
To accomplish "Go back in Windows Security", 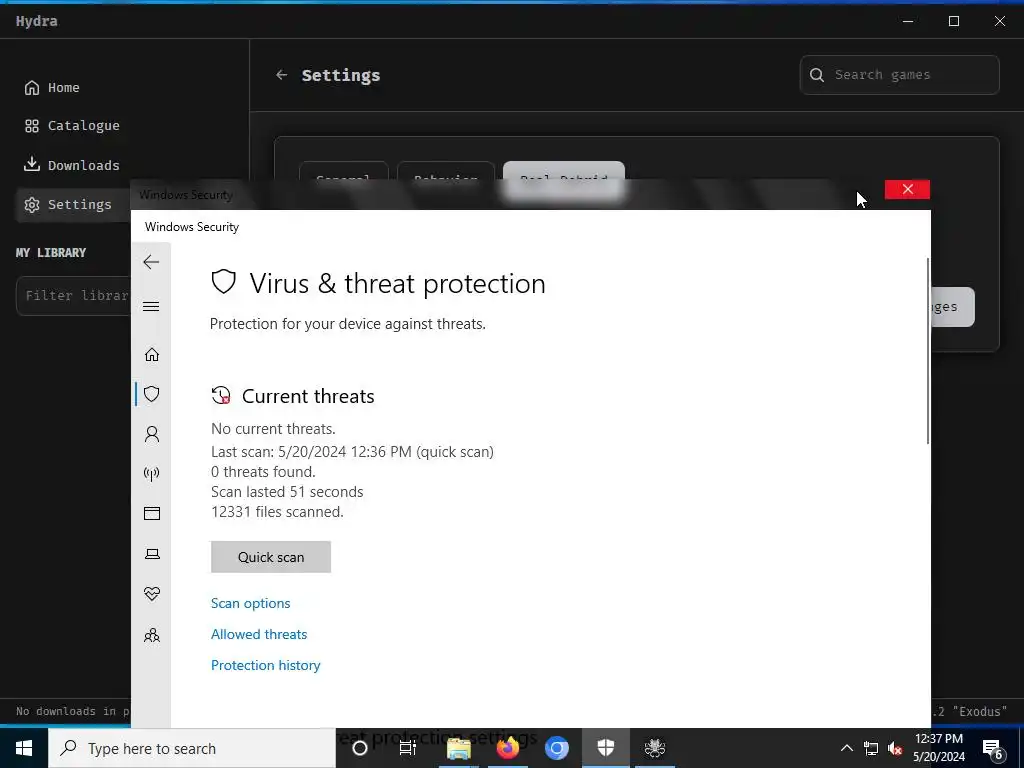I will tap(151, 262).
